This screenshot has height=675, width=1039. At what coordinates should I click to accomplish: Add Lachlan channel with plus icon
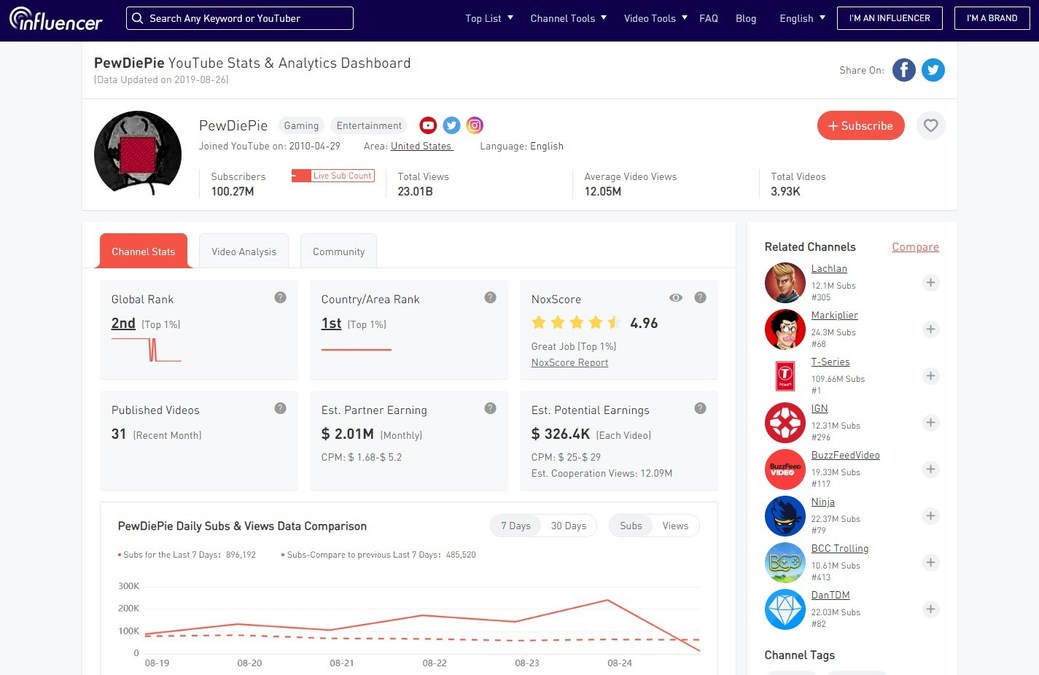pos(930,283)
